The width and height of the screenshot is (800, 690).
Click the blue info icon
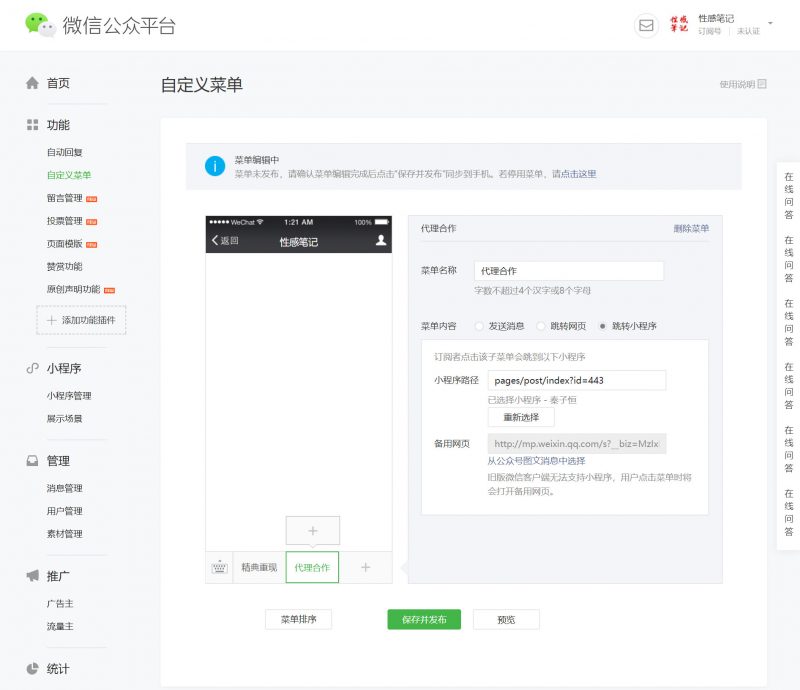pyautogui.click(x=215, y=166)
